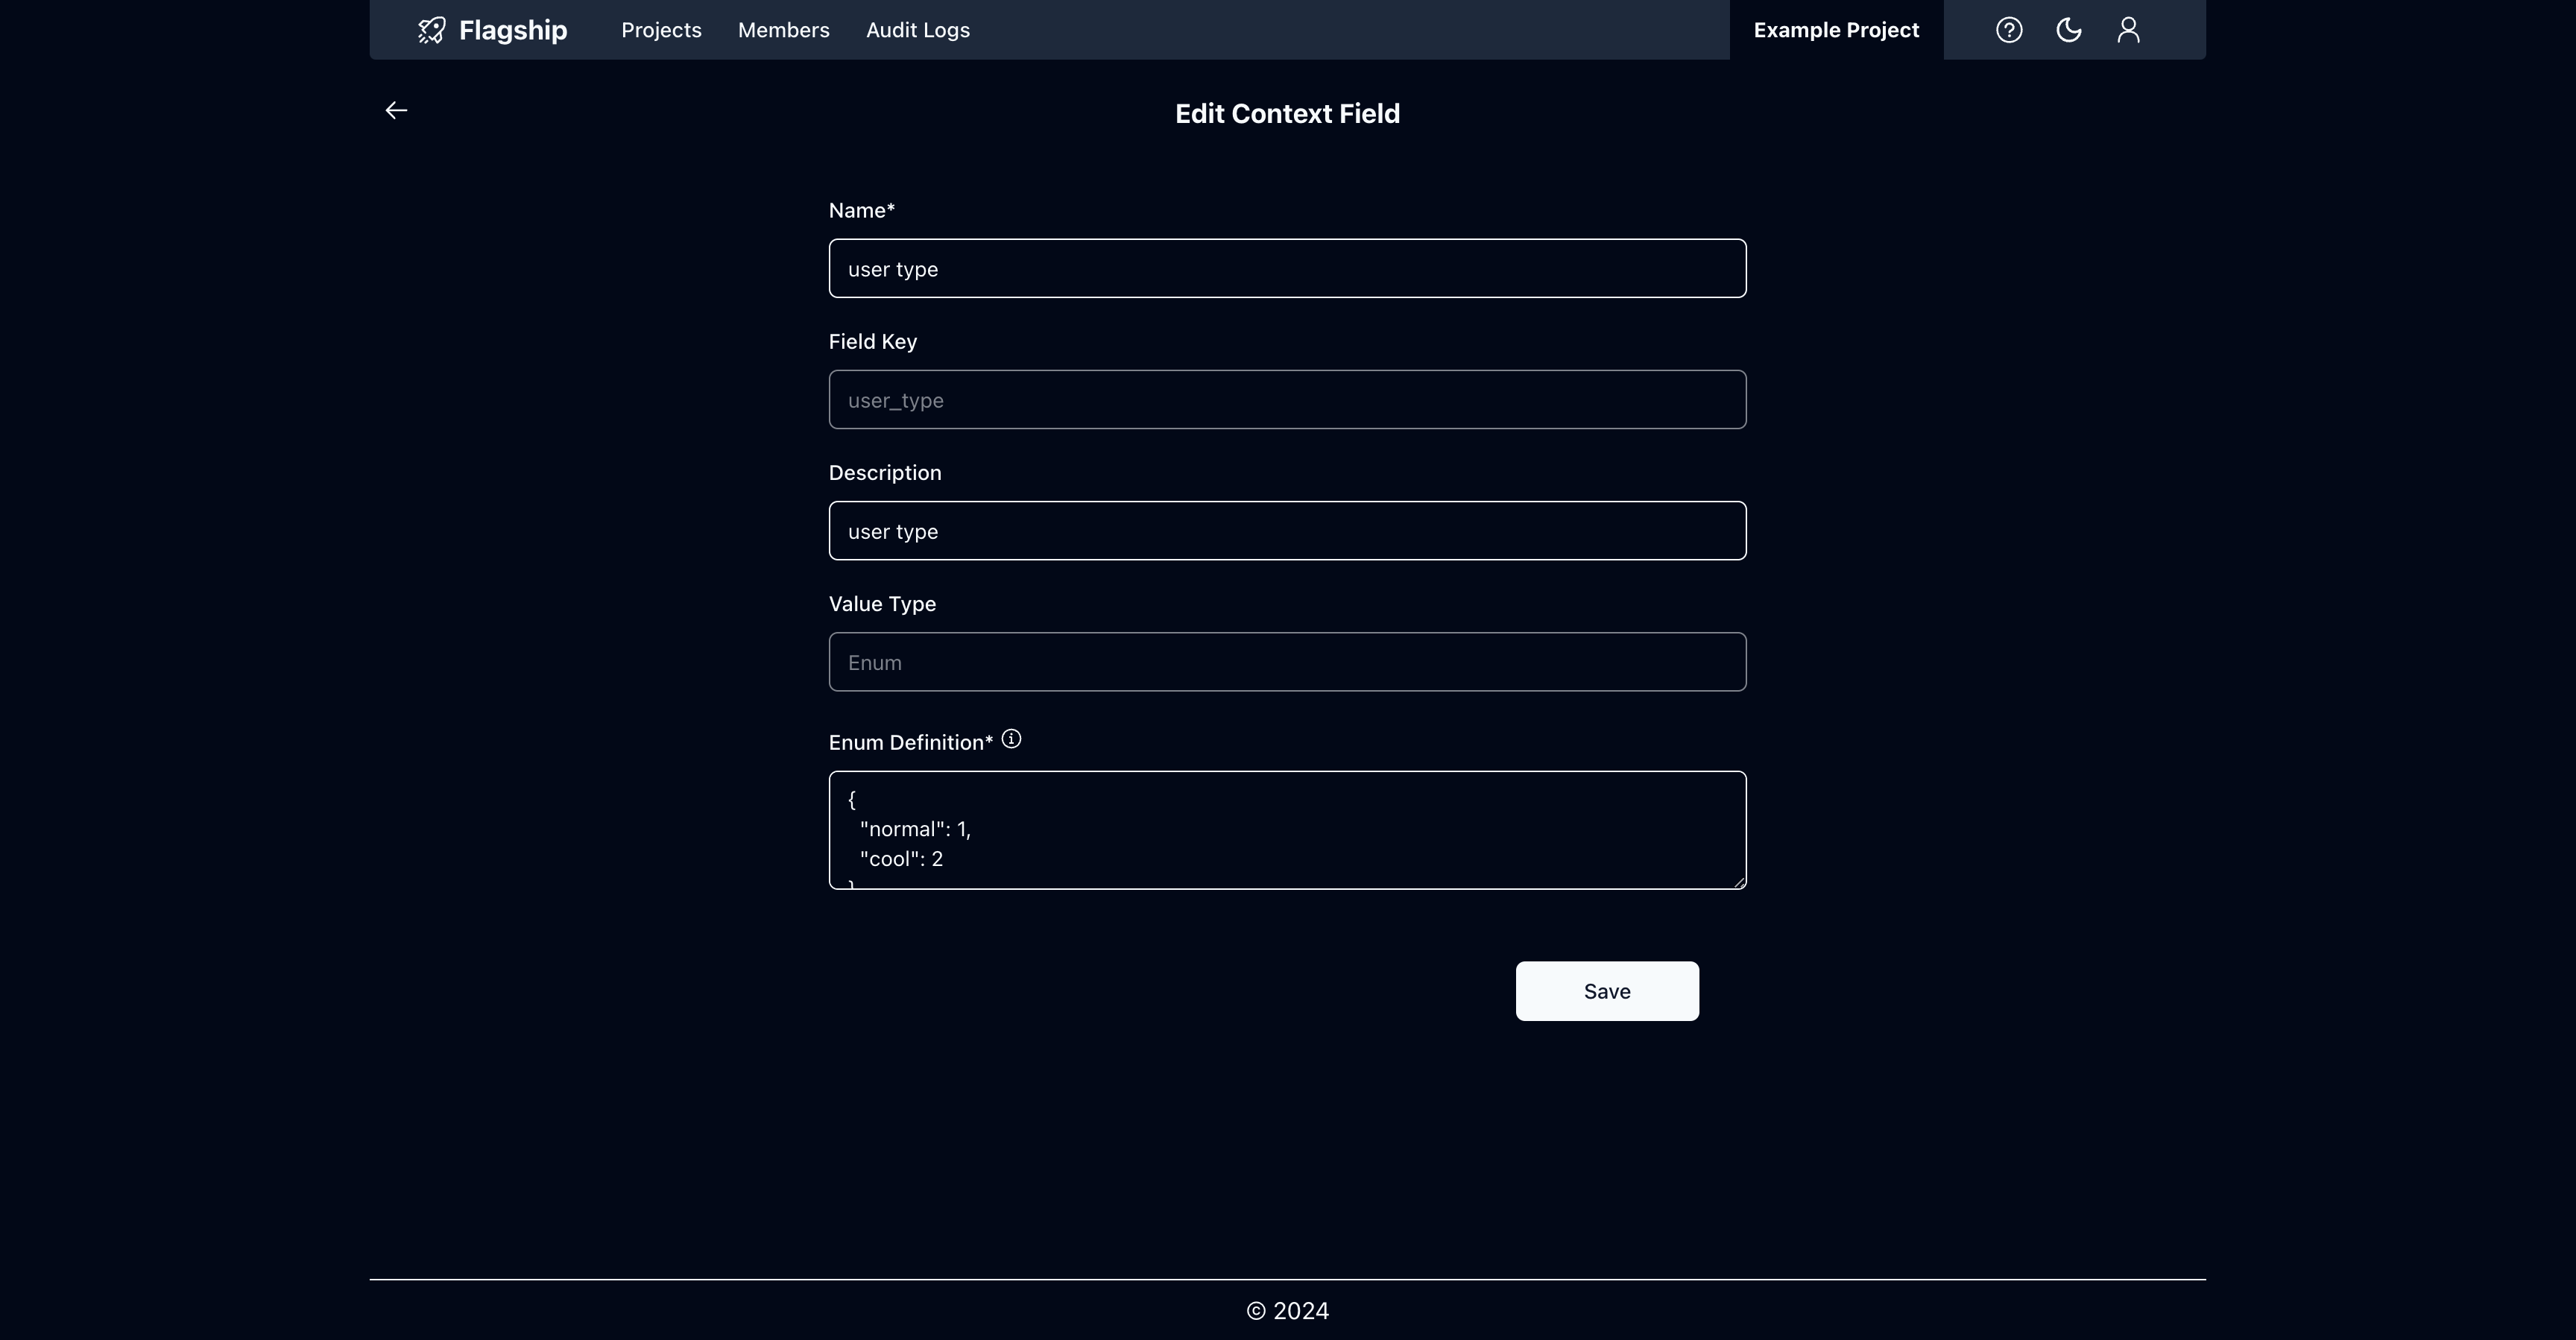2576x1340 pixels.
Task: Focus the Description input field
Action: click(x=1287, y=531)
